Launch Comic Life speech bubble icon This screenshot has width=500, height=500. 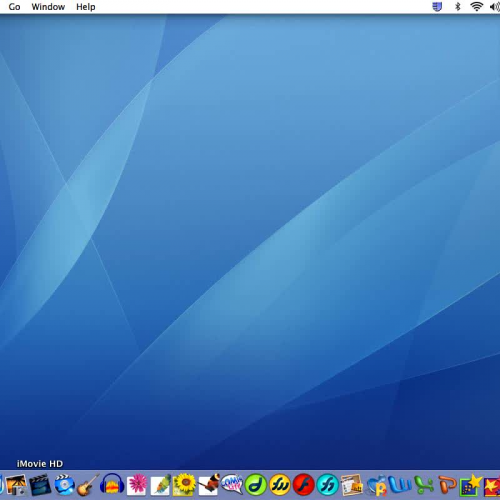(x=232, y=485)
